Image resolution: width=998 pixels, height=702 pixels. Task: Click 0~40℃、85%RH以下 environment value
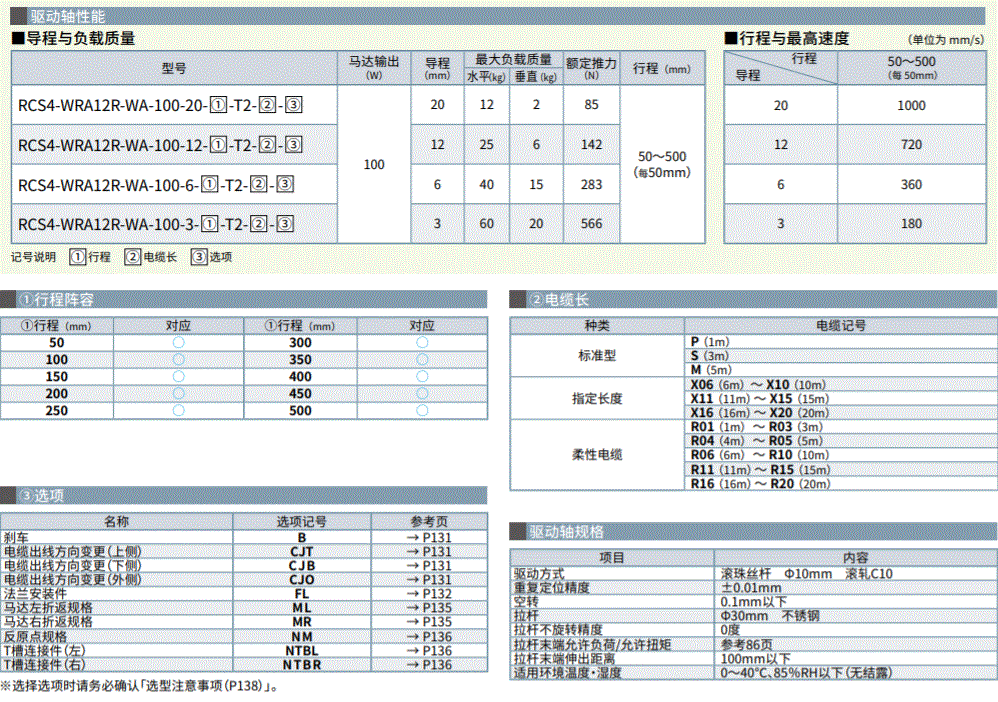[x=806, y=672]
